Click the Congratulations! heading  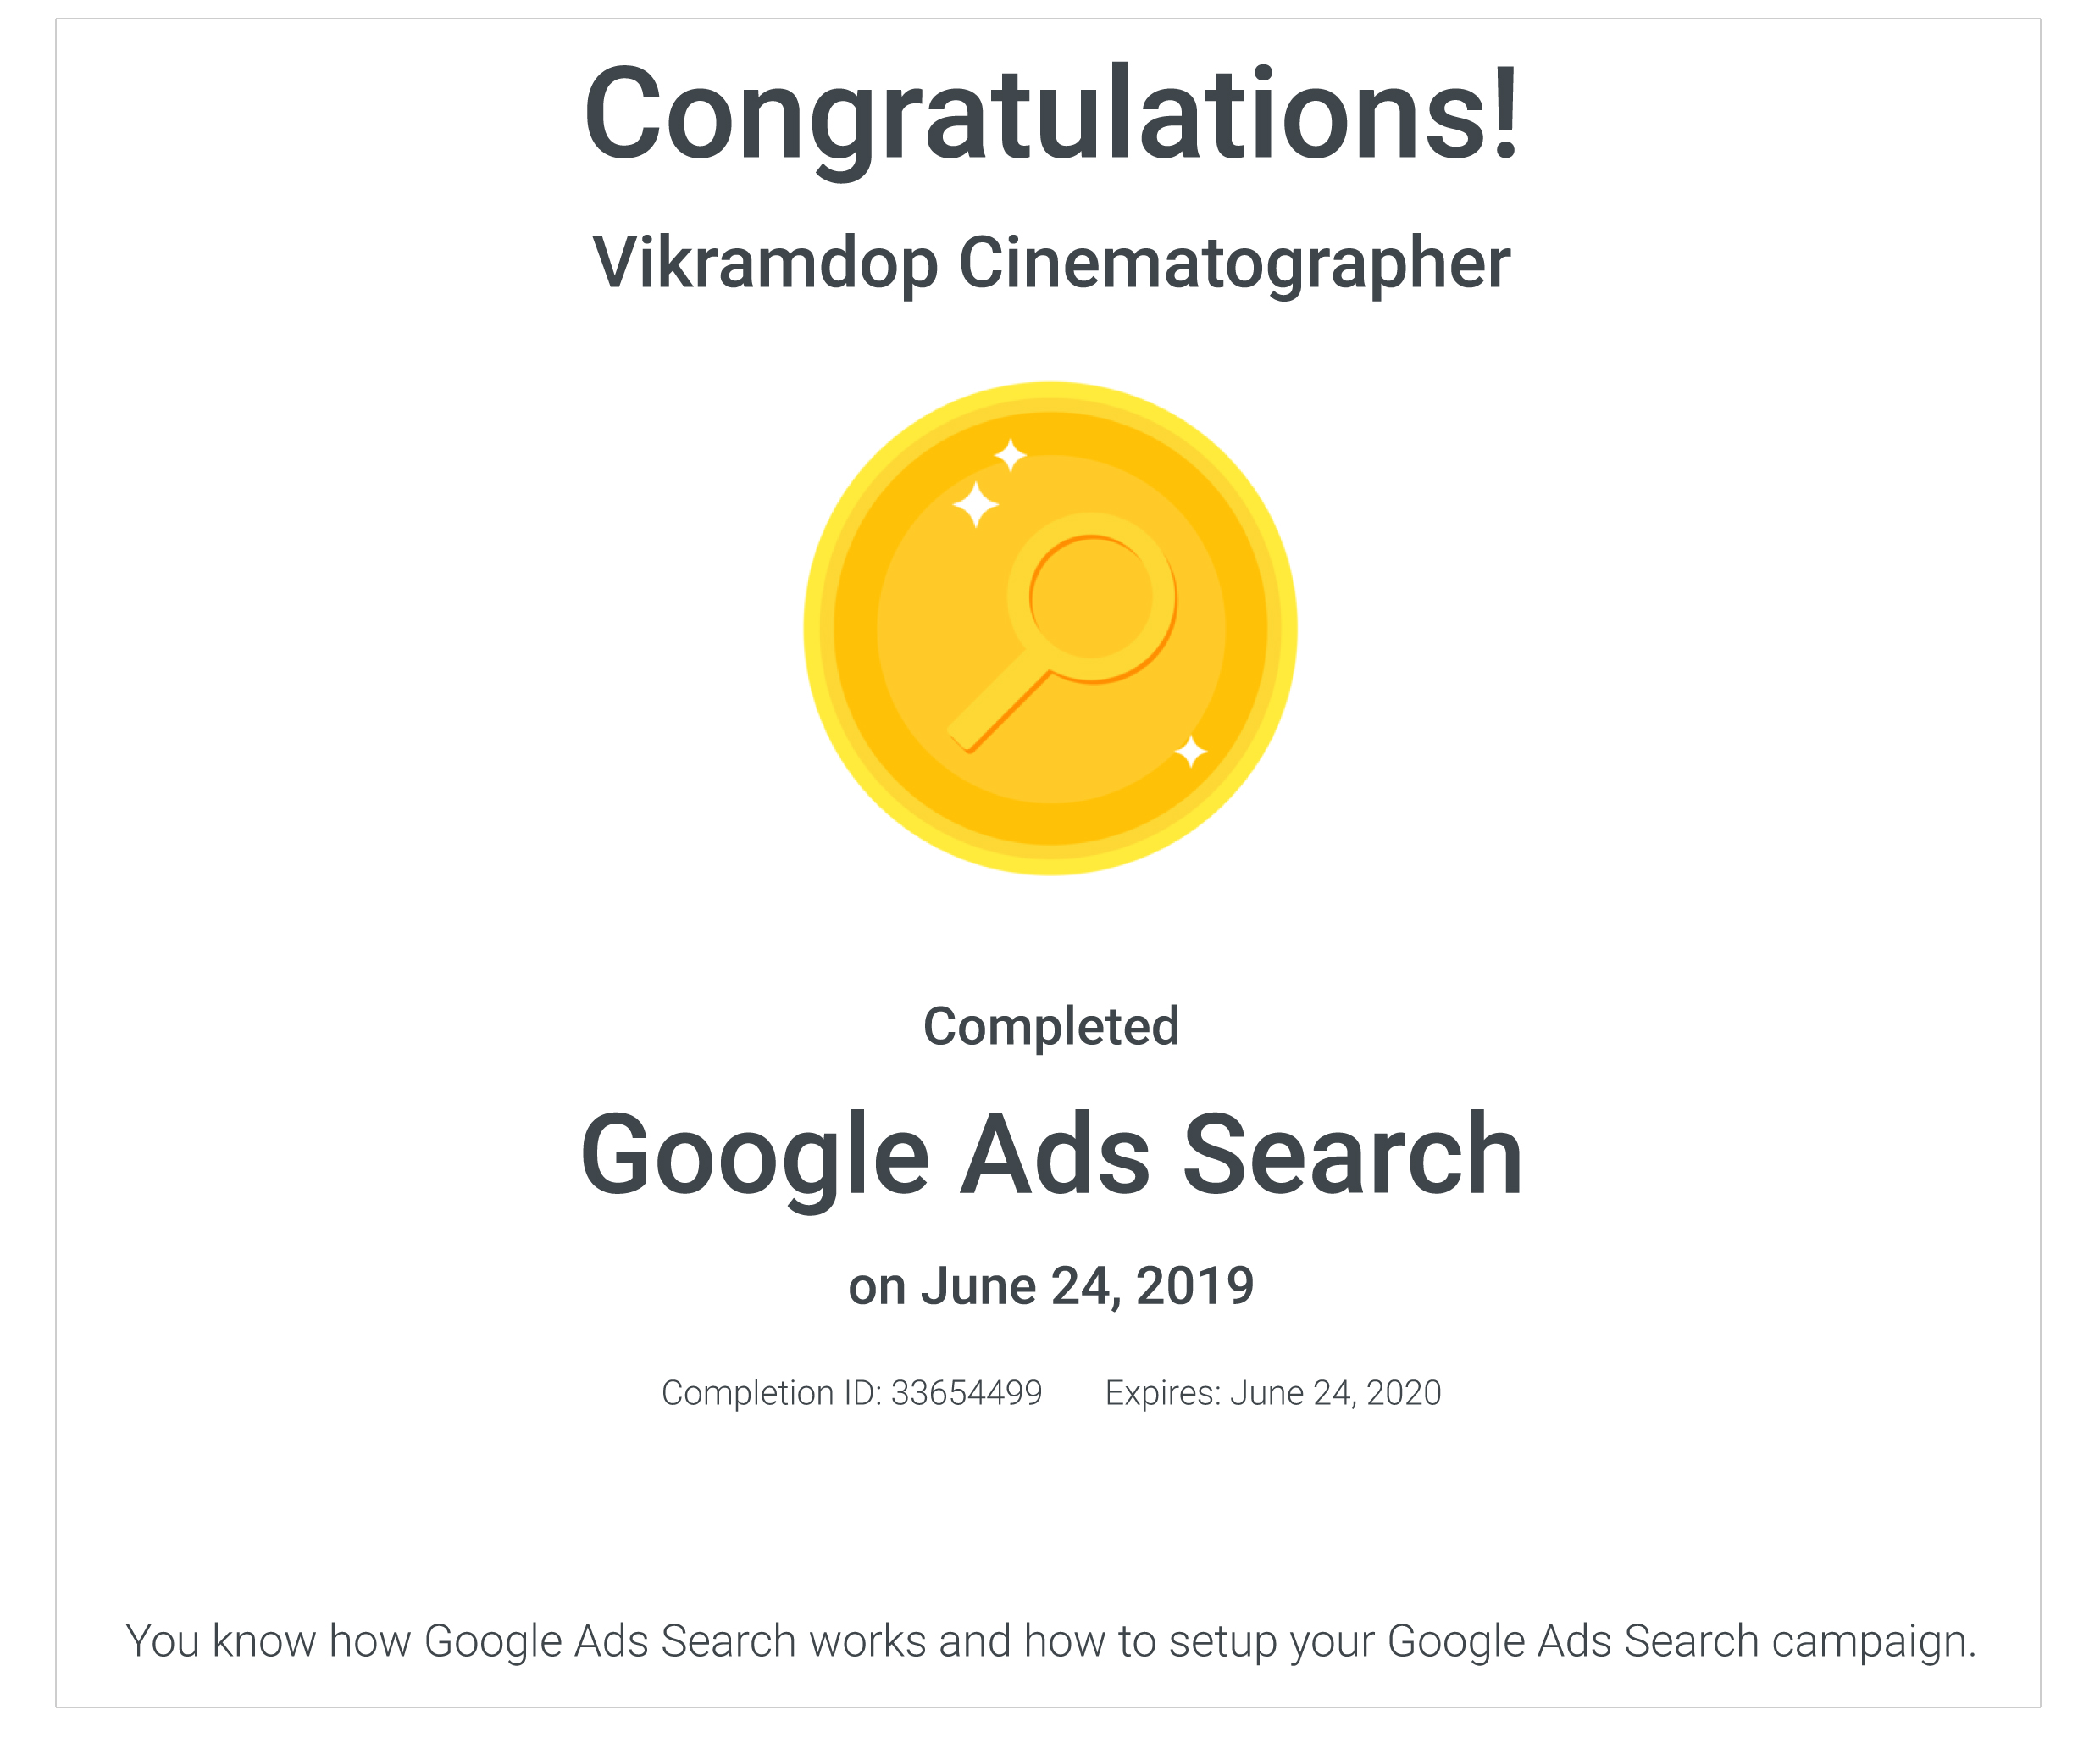point(1051,117)
